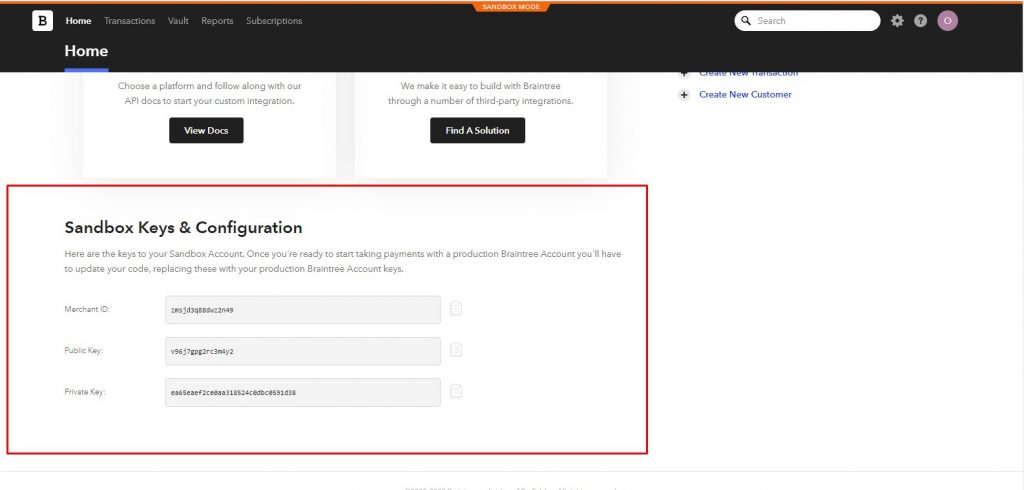Open the Reports menu
The image size is (1024, 490).
click(217, 21)
